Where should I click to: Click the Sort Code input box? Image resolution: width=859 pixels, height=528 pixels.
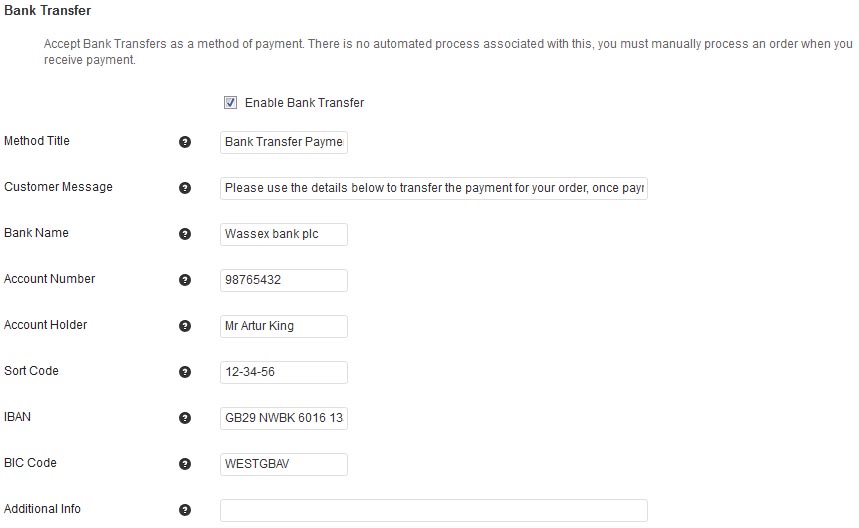284,372
